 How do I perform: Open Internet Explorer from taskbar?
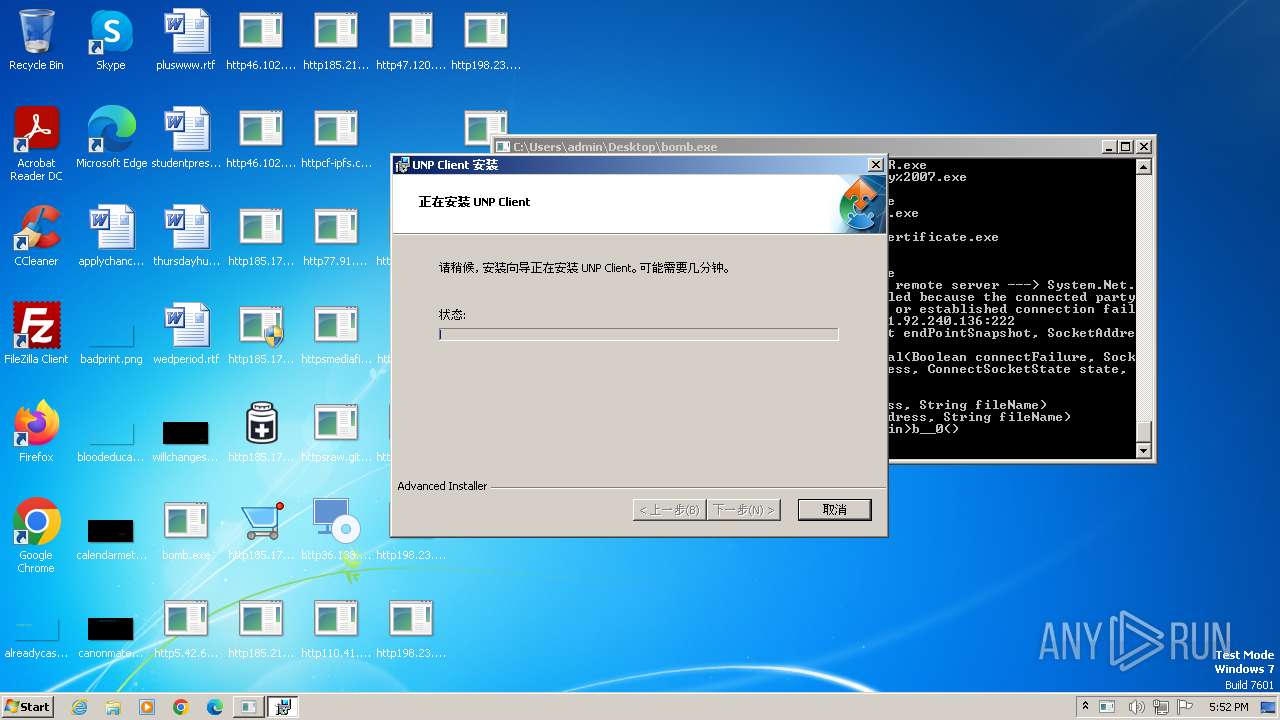[79, 707]
